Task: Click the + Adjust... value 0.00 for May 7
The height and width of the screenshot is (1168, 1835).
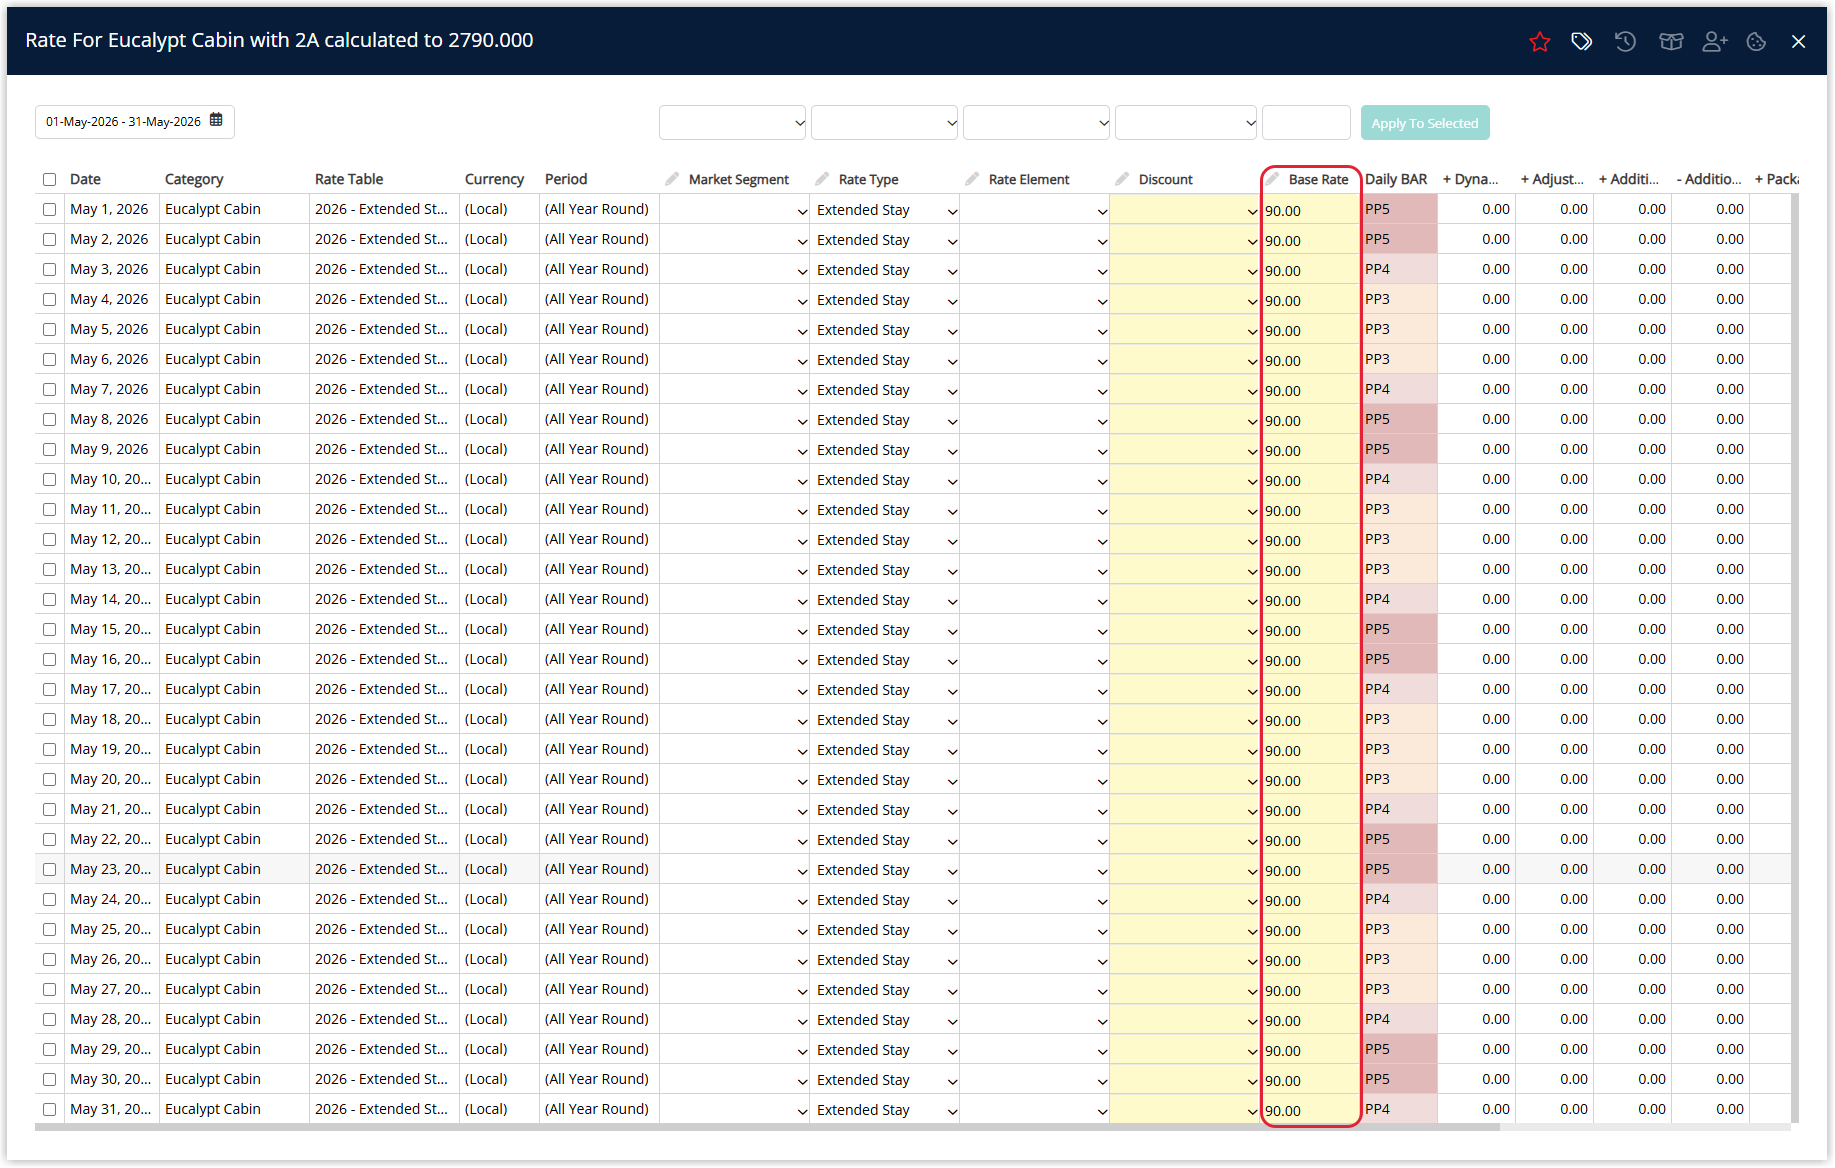Action: 1574,389
